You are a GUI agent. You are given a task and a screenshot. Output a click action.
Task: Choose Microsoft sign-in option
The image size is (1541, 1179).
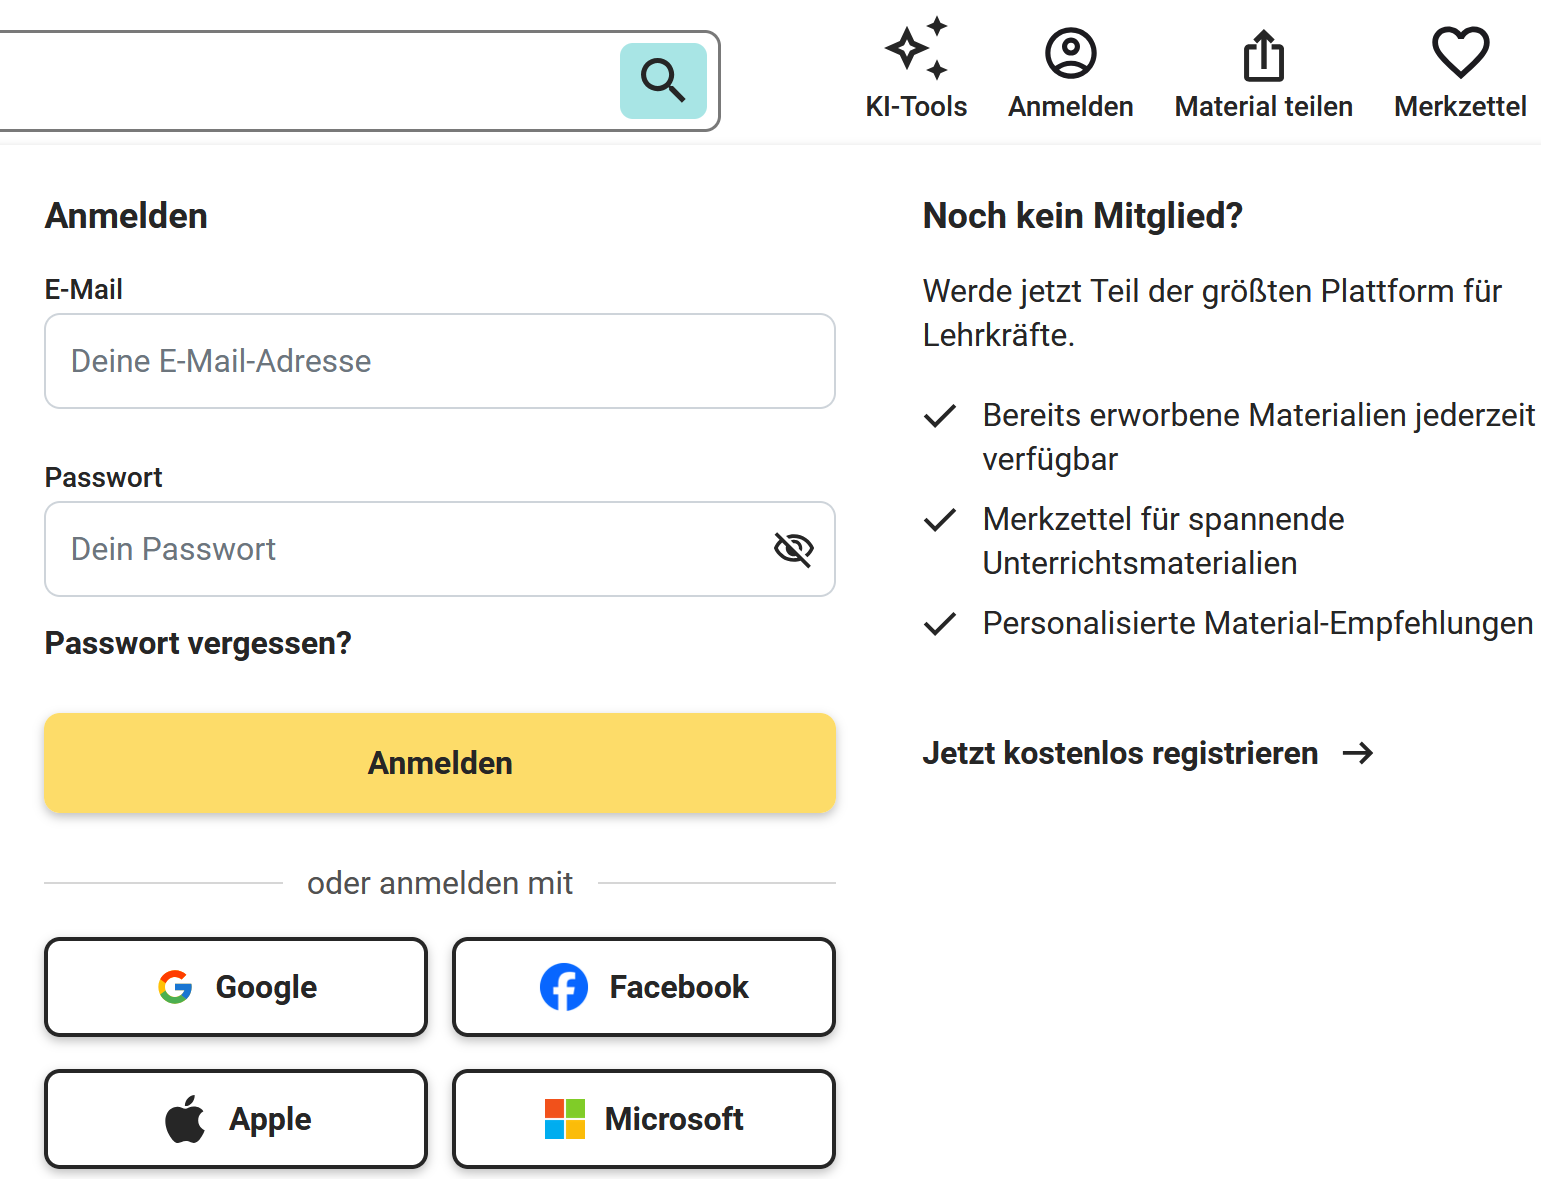tap(644, 1119)
